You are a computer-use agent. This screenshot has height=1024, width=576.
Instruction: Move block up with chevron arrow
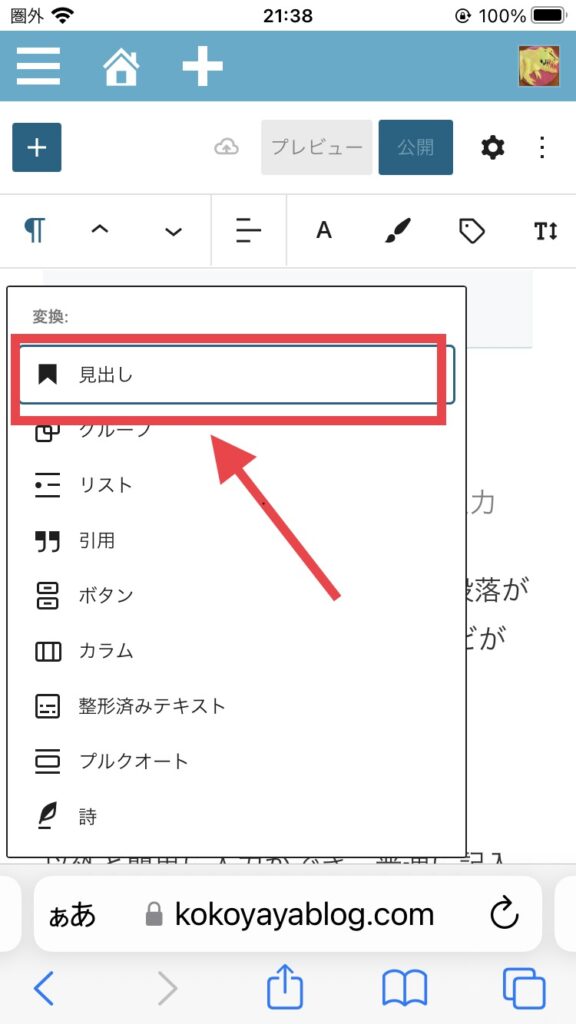coord(99,230)
